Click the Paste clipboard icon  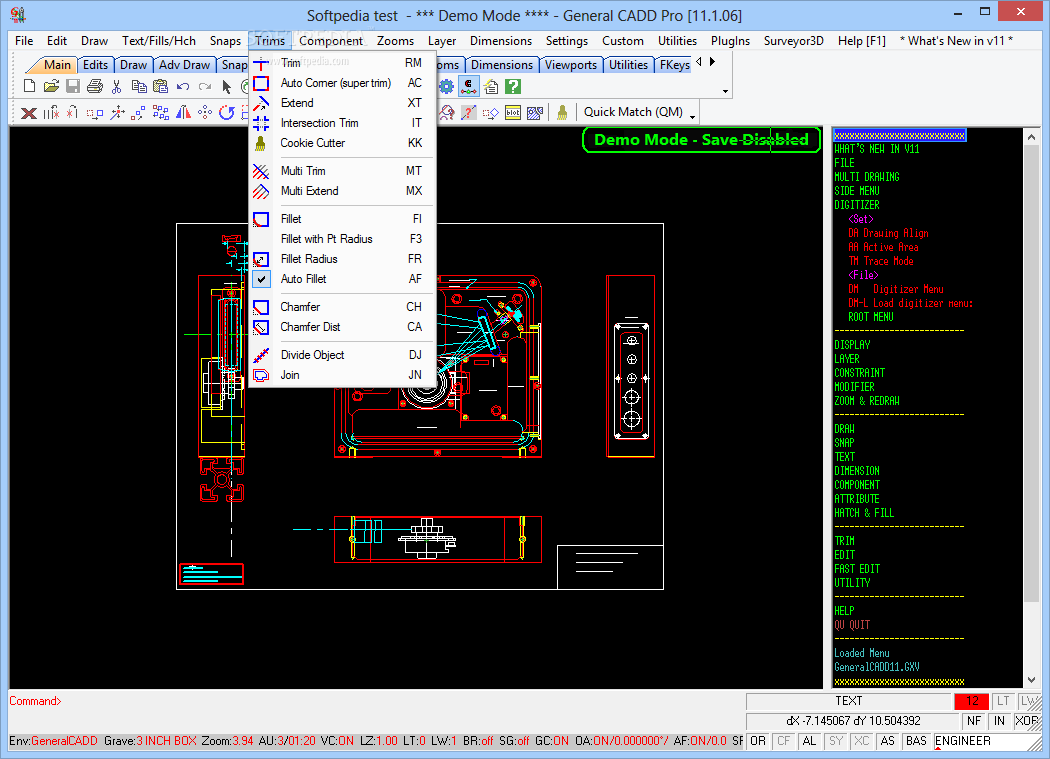pyautogui.click(x=160, y=86)
